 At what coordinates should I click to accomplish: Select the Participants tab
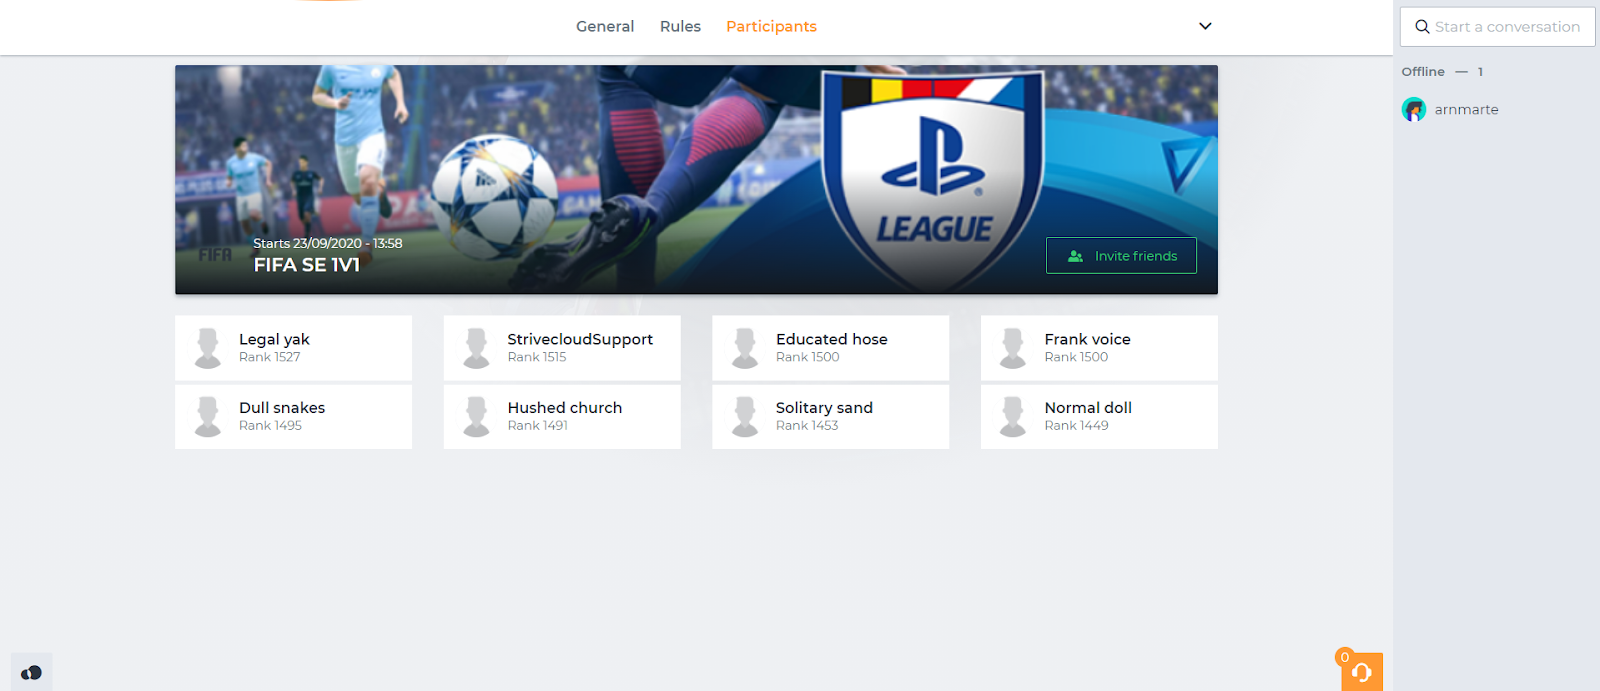[x=771, y=26]
